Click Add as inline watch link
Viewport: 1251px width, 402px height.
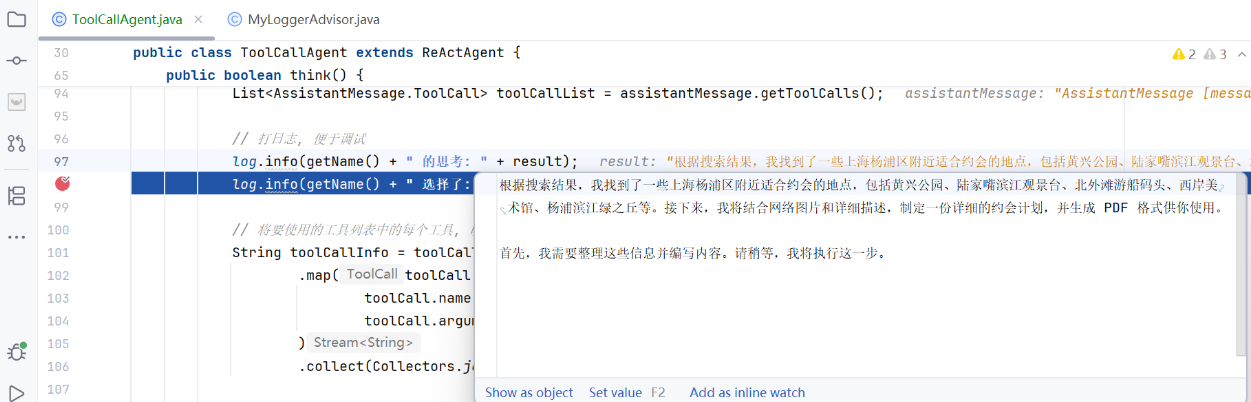point(747,392)
